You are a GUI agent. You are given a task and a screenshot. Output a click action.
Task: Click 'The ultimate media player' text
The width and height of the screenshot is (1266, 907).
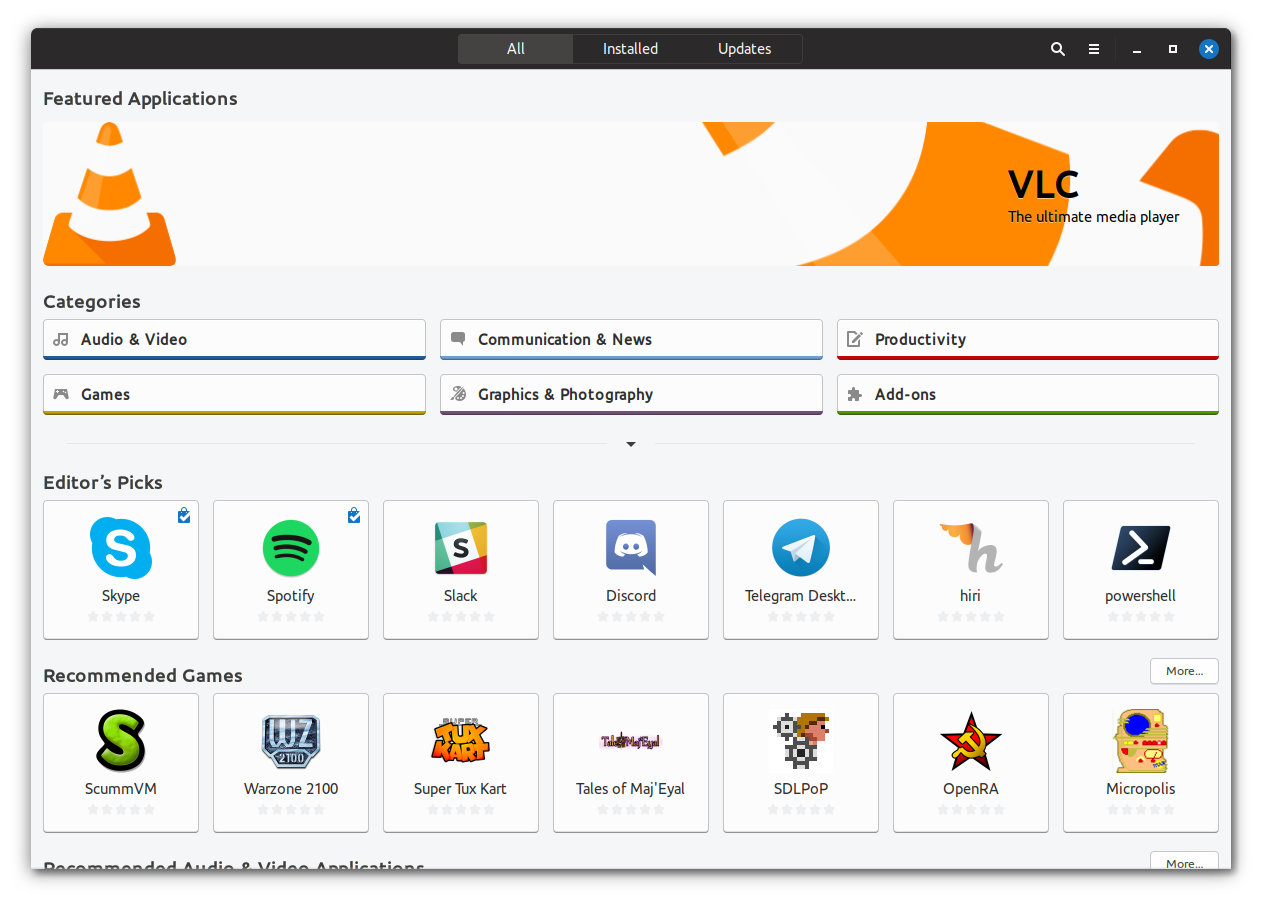click(1094, 217)
